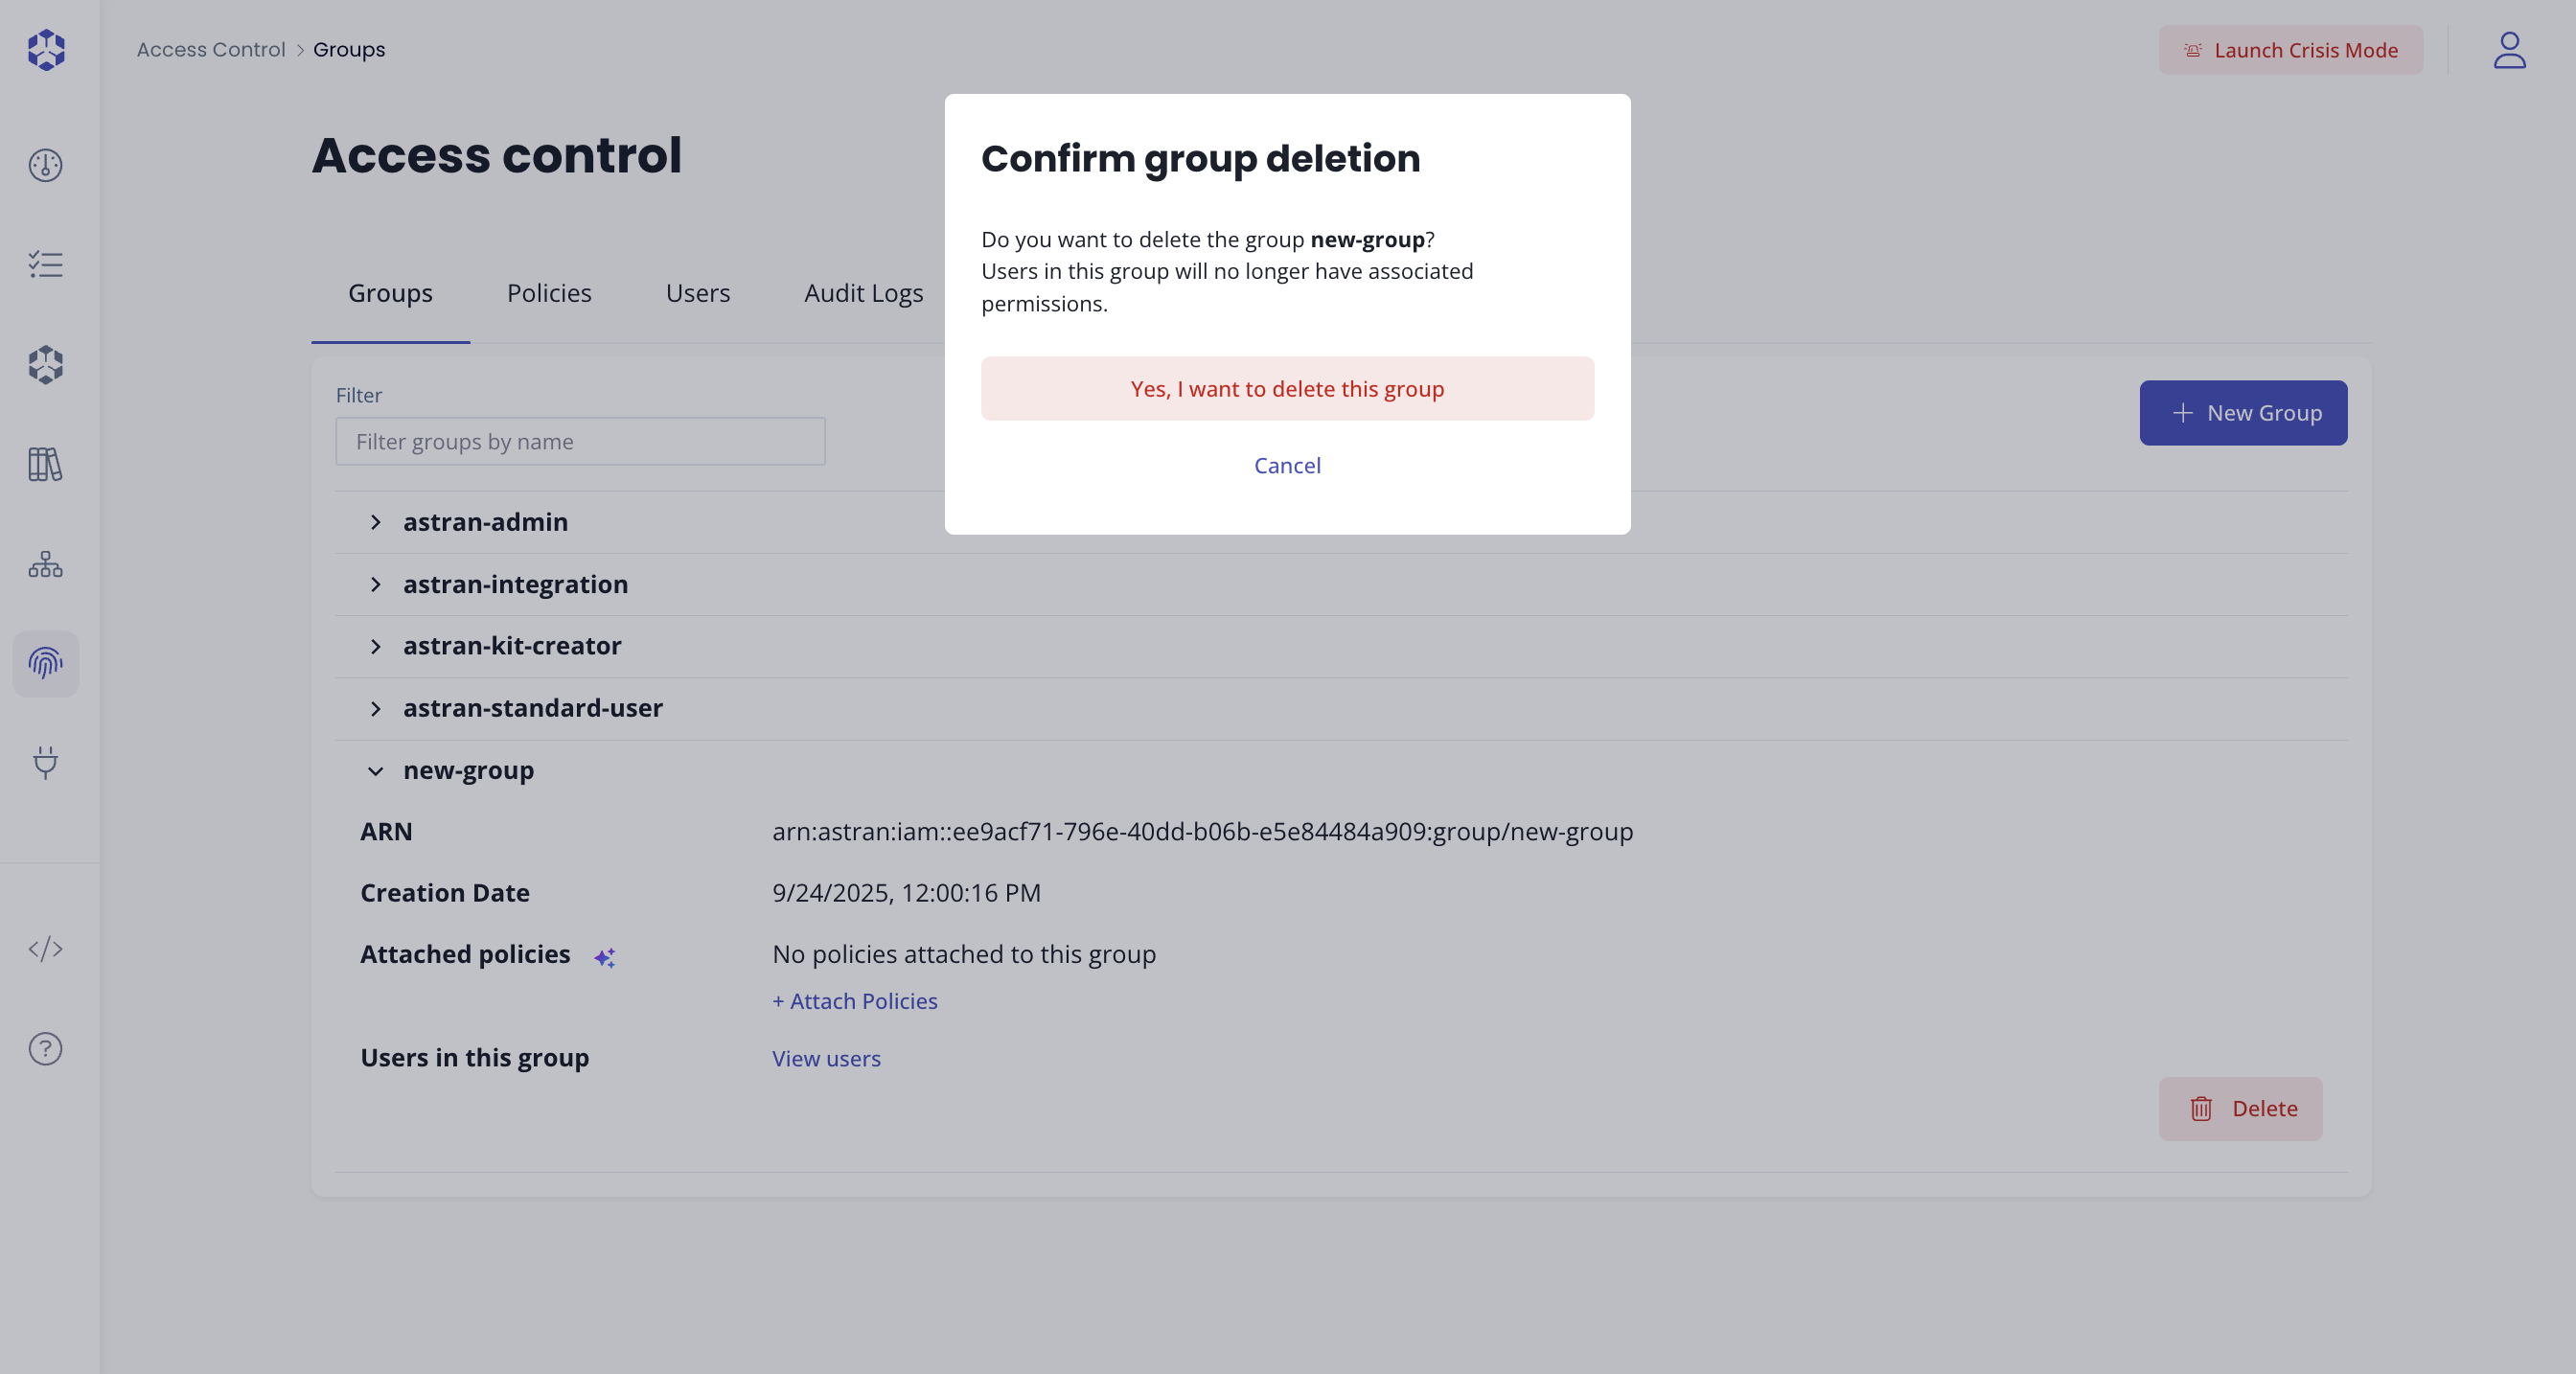Click the fingerprint access control icon
The height and width of the screenshot is (1374, 2576).
click(x=45, y=663)
